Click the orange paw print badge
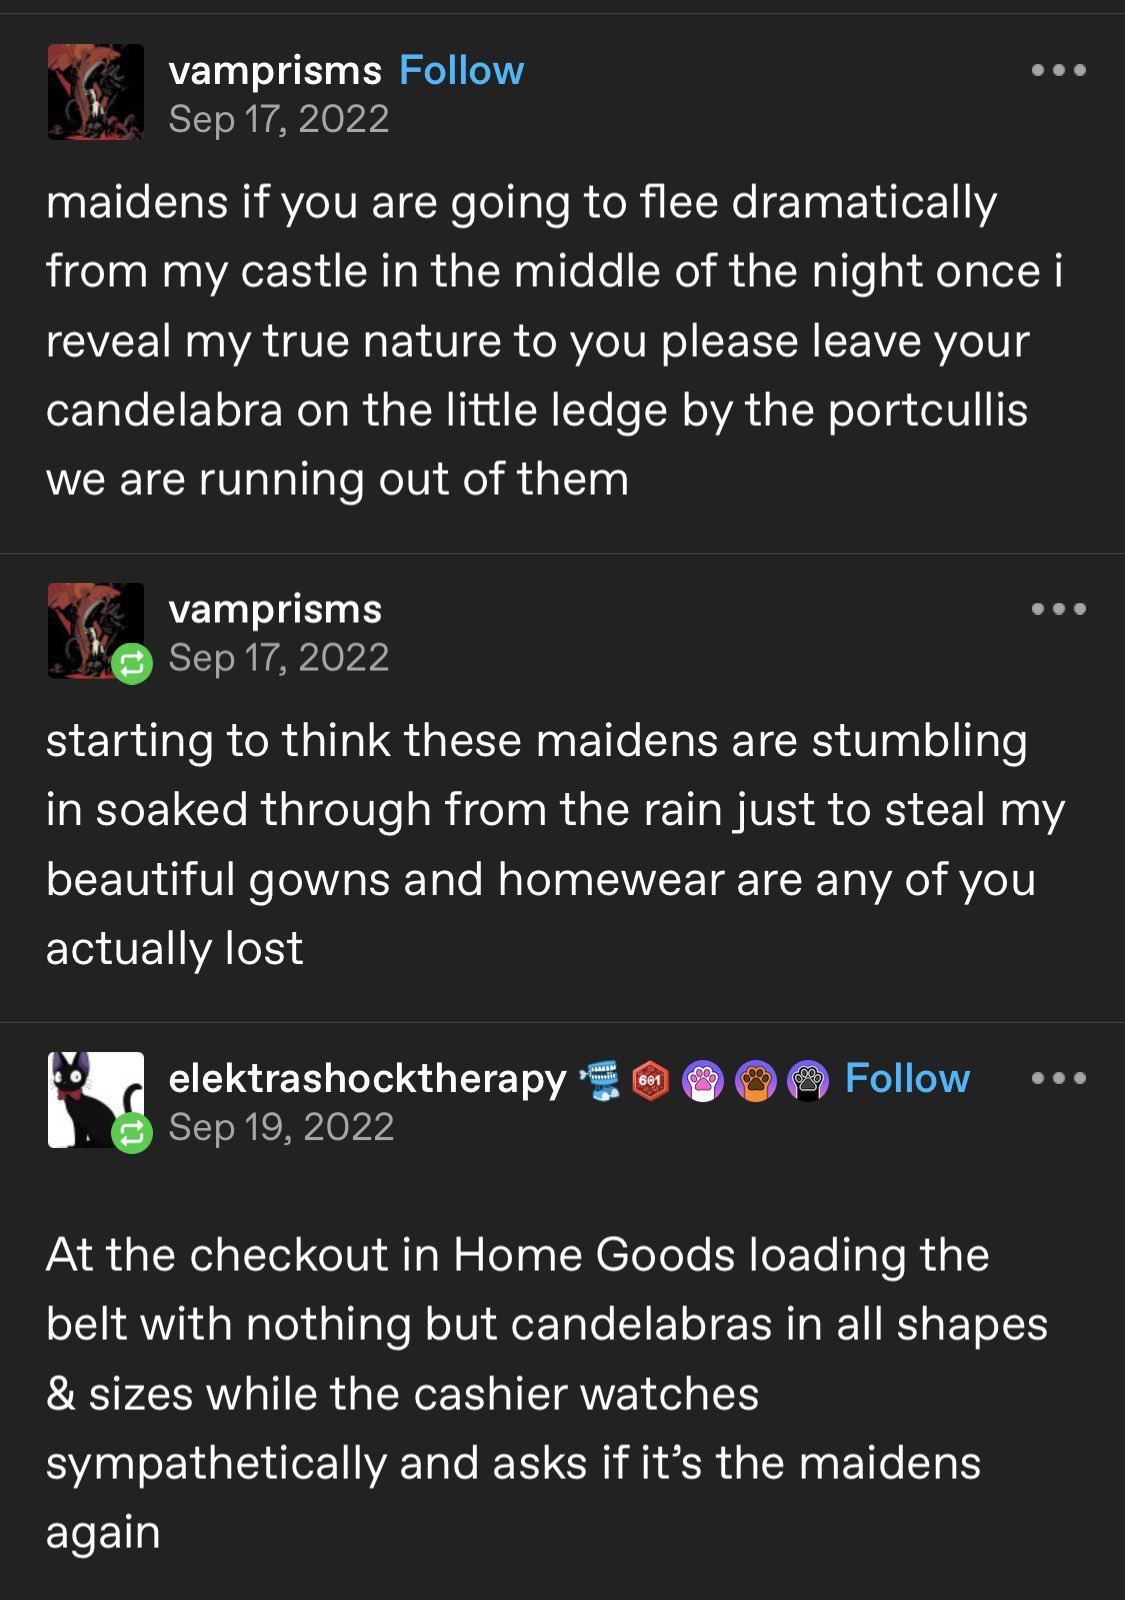The width and height of the screenshot is (1125, 1600). point(755,1081)
